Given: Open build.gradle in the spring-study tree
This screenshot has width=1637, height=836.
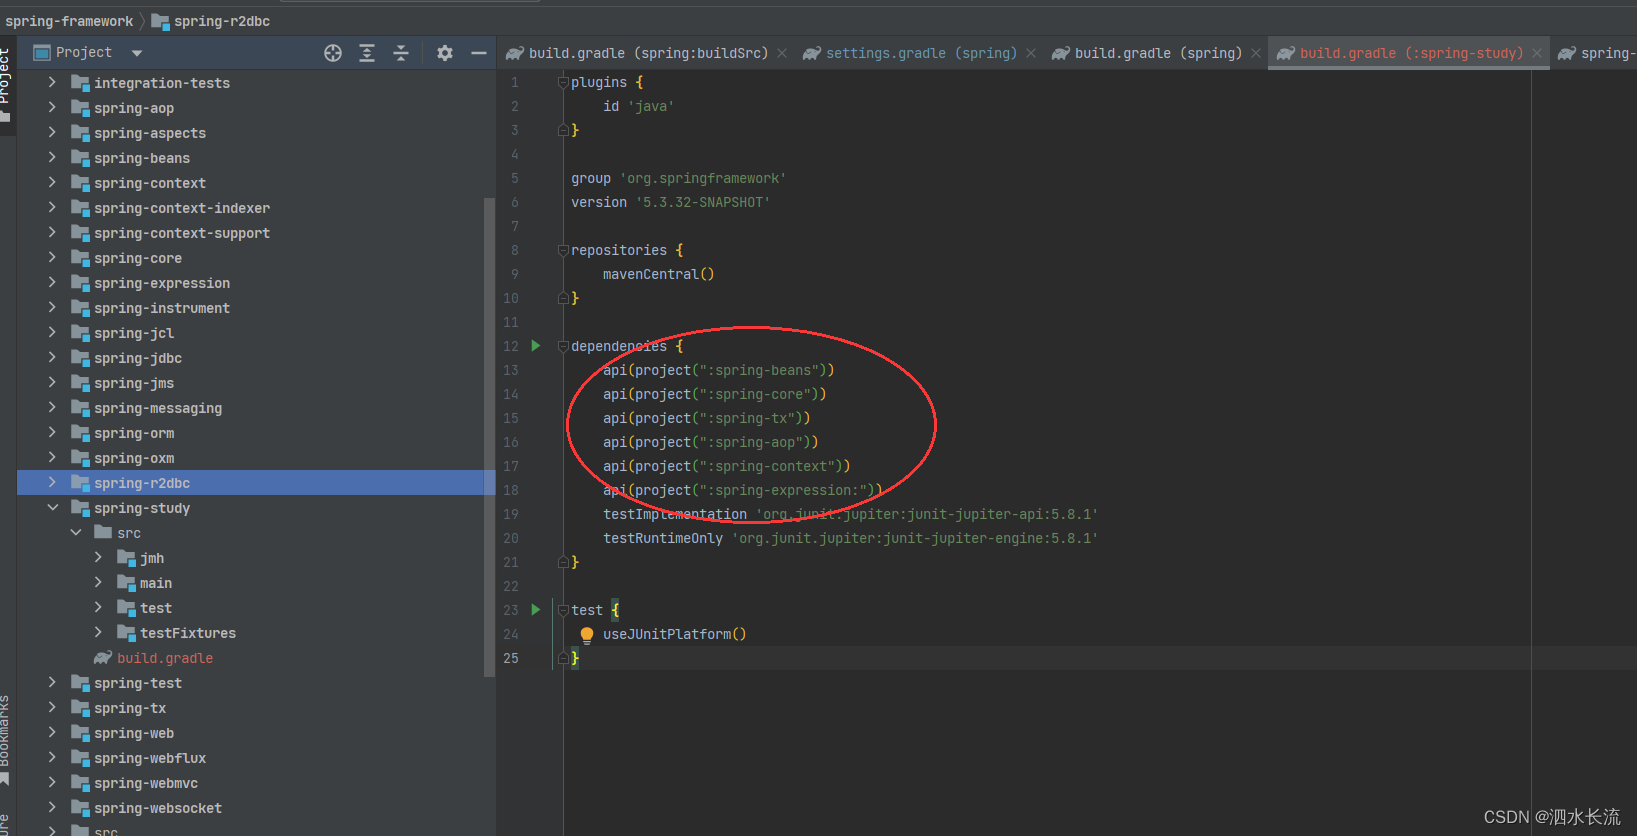Looking at the screenshot, I should tap(165, 658).
